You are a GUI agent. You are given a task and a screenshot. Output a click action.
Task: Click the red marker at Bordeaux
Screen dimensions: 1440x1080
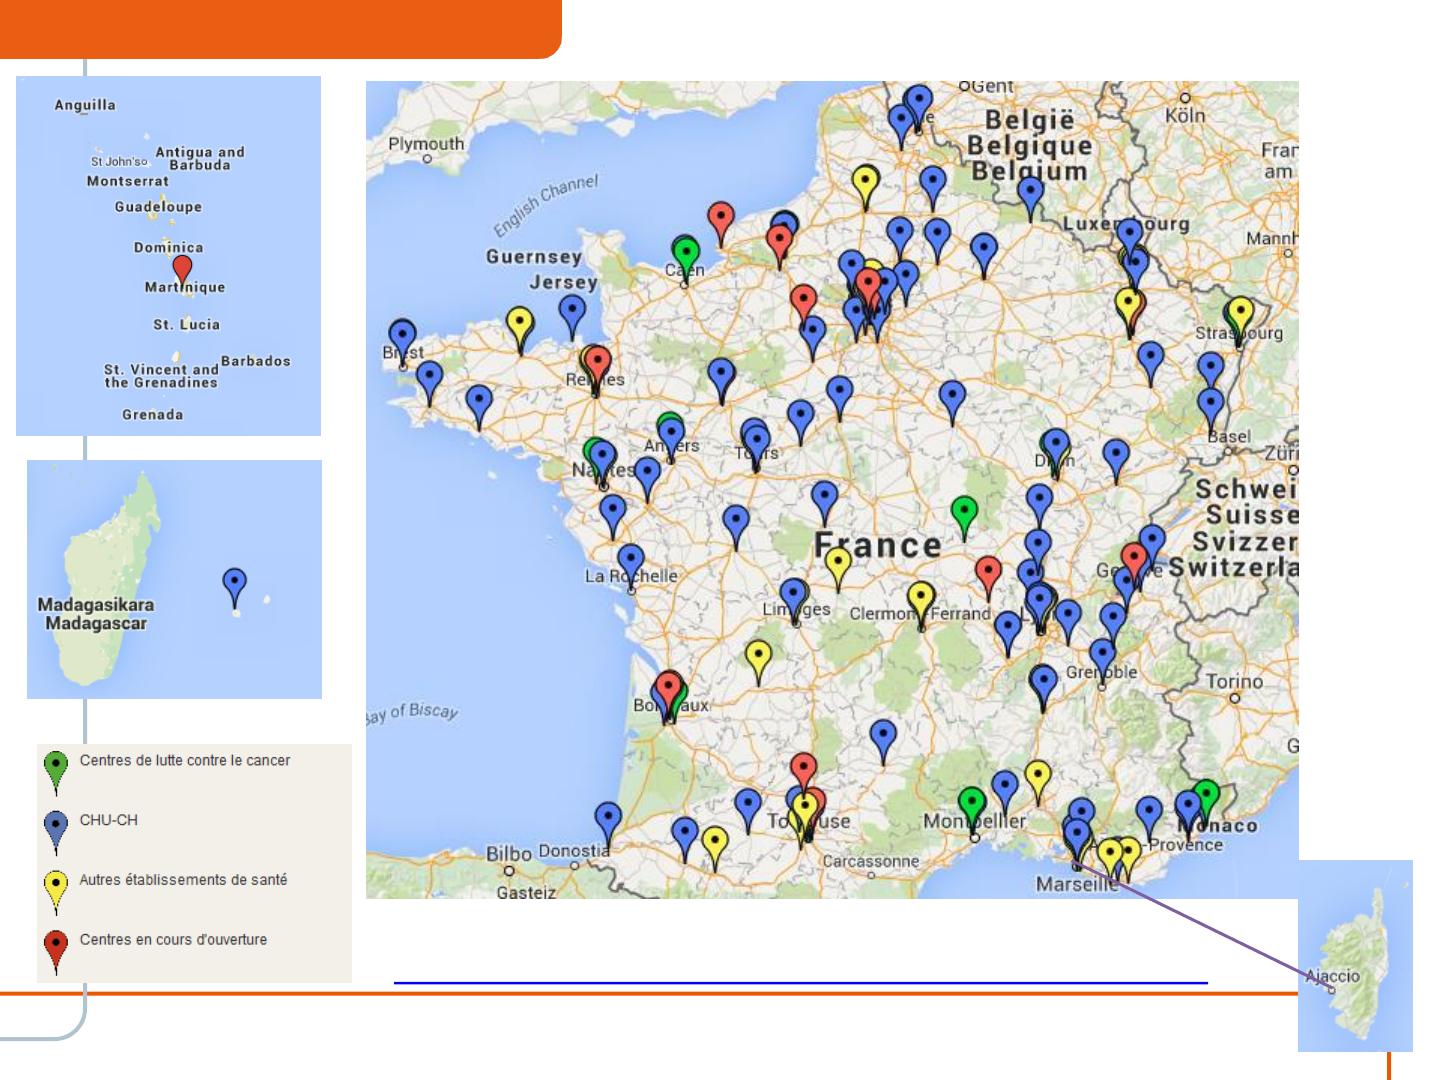(668, 696)
